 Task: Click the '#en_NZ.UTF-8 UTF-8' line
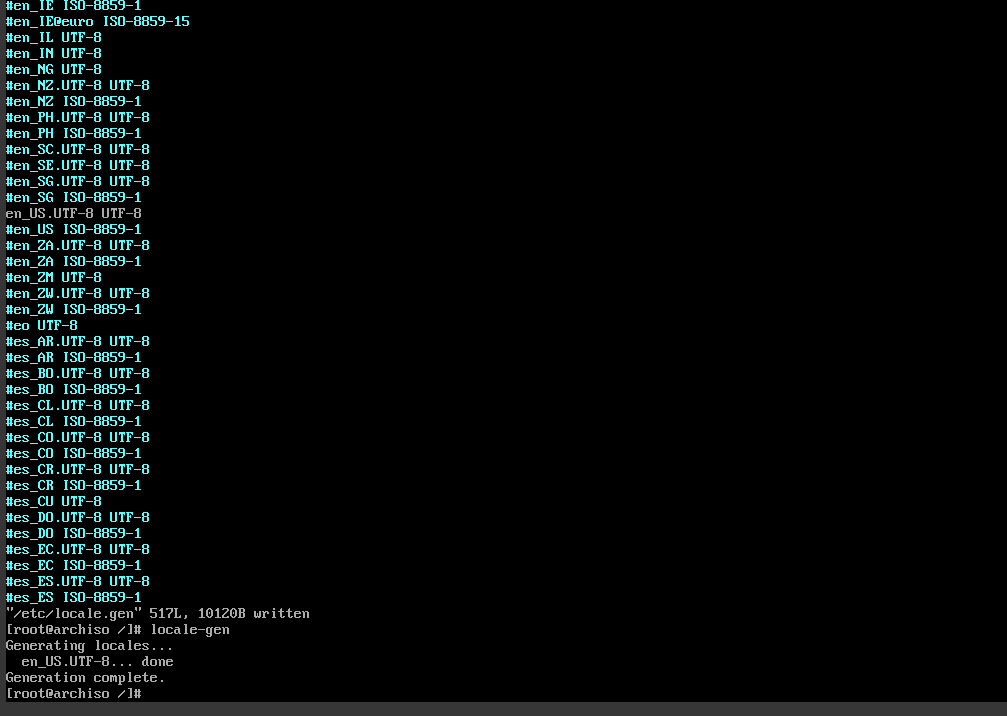click(78, 85)
